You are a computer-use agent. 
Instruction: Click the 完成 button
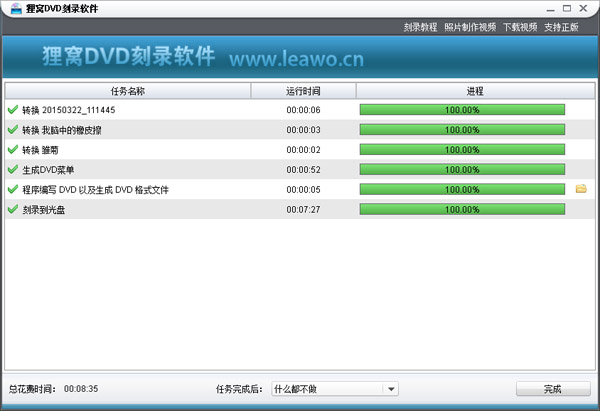point(553,389)
